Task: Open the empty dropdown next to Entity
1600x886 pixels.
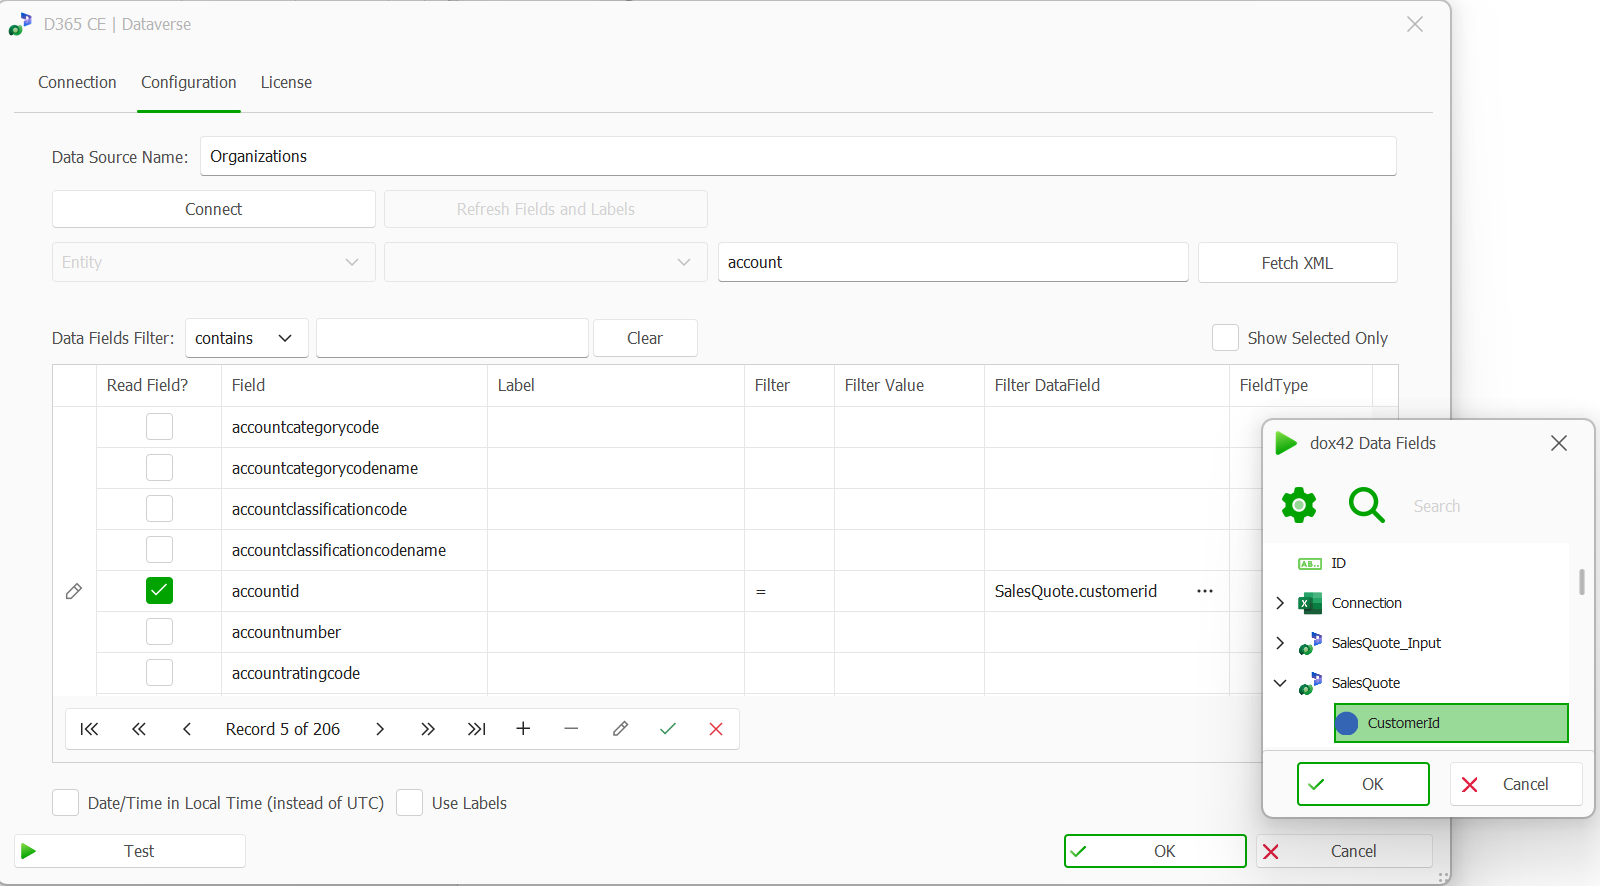Action: pyautogui.click(x=546, y=262)
